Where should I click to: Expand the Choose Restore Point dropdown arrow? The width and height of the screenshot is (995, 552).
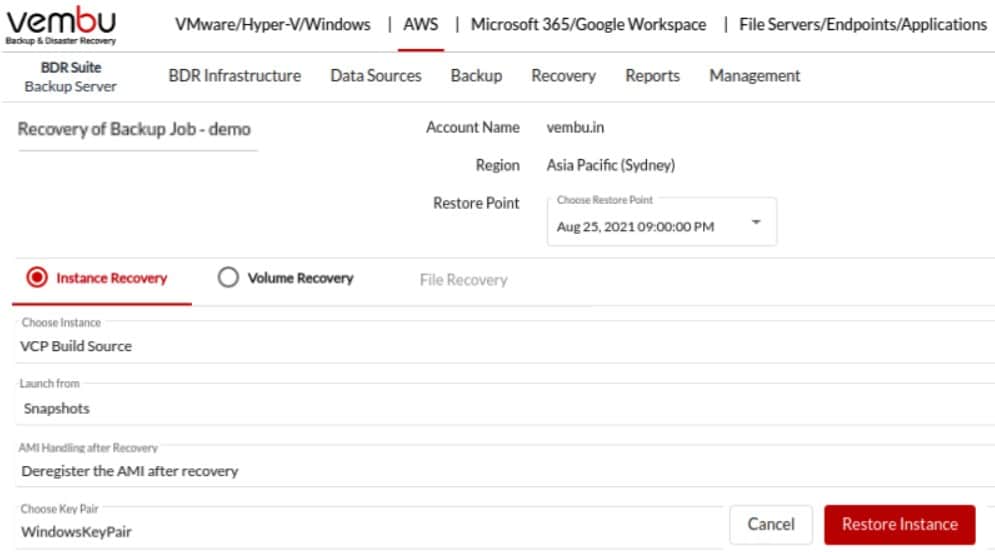756,222
